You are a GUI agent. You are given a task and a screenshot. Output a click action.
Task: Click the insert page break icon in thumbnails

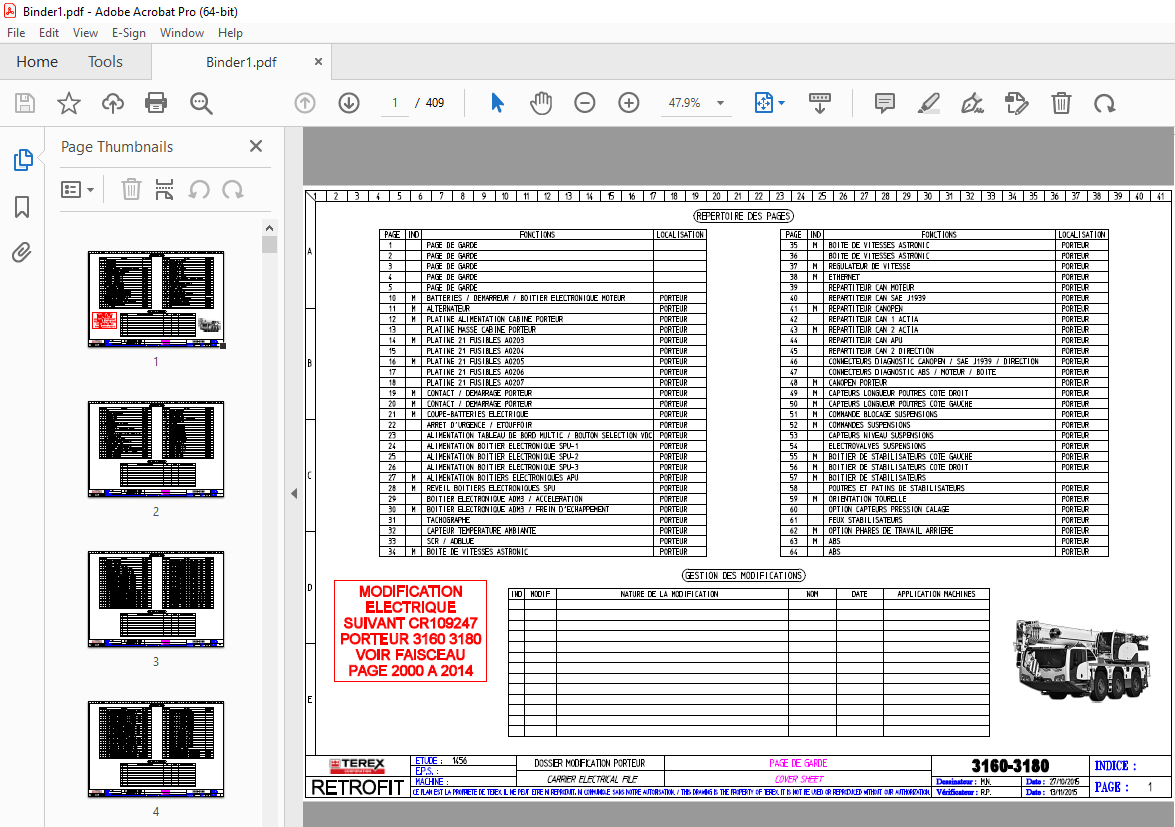pyautogui.click(x=164, y=190)
